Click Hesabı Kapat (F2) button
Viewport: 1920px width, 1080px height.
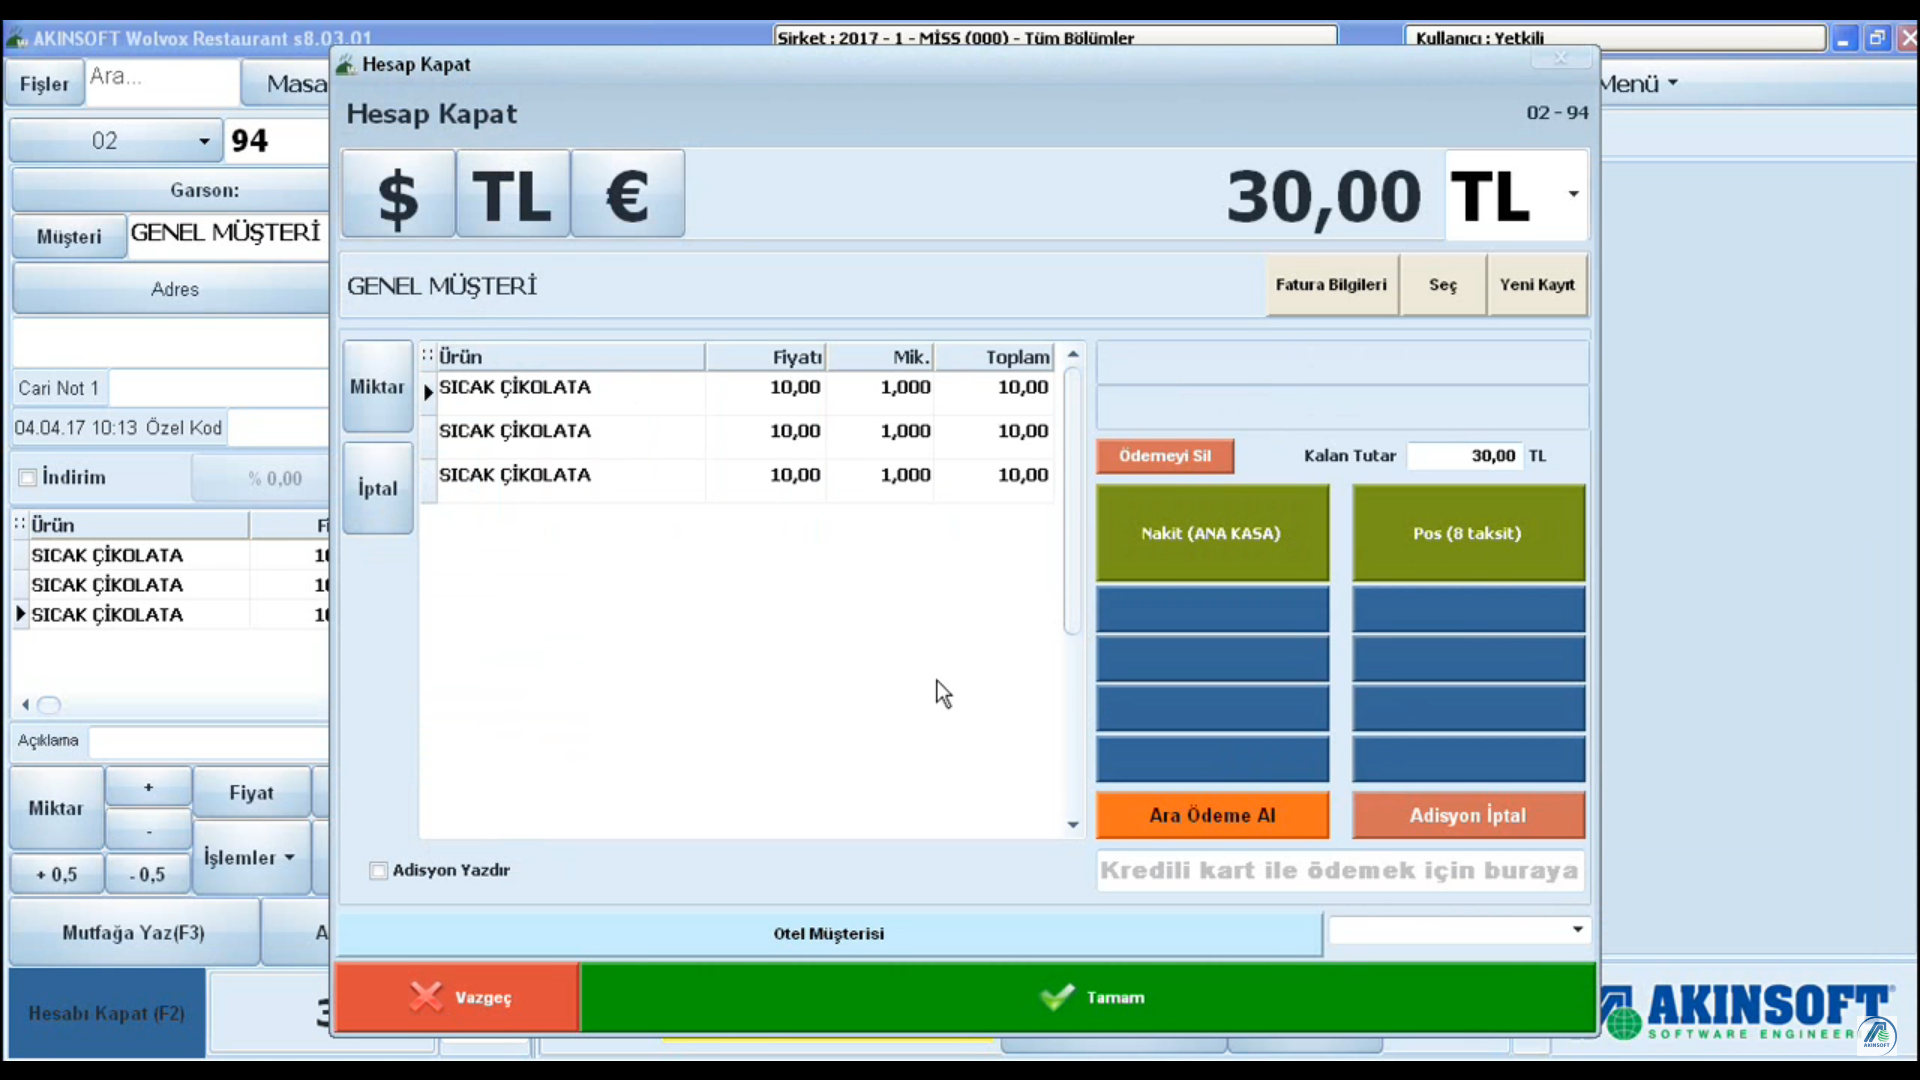pyautogui.click(x=107, y=1013)
